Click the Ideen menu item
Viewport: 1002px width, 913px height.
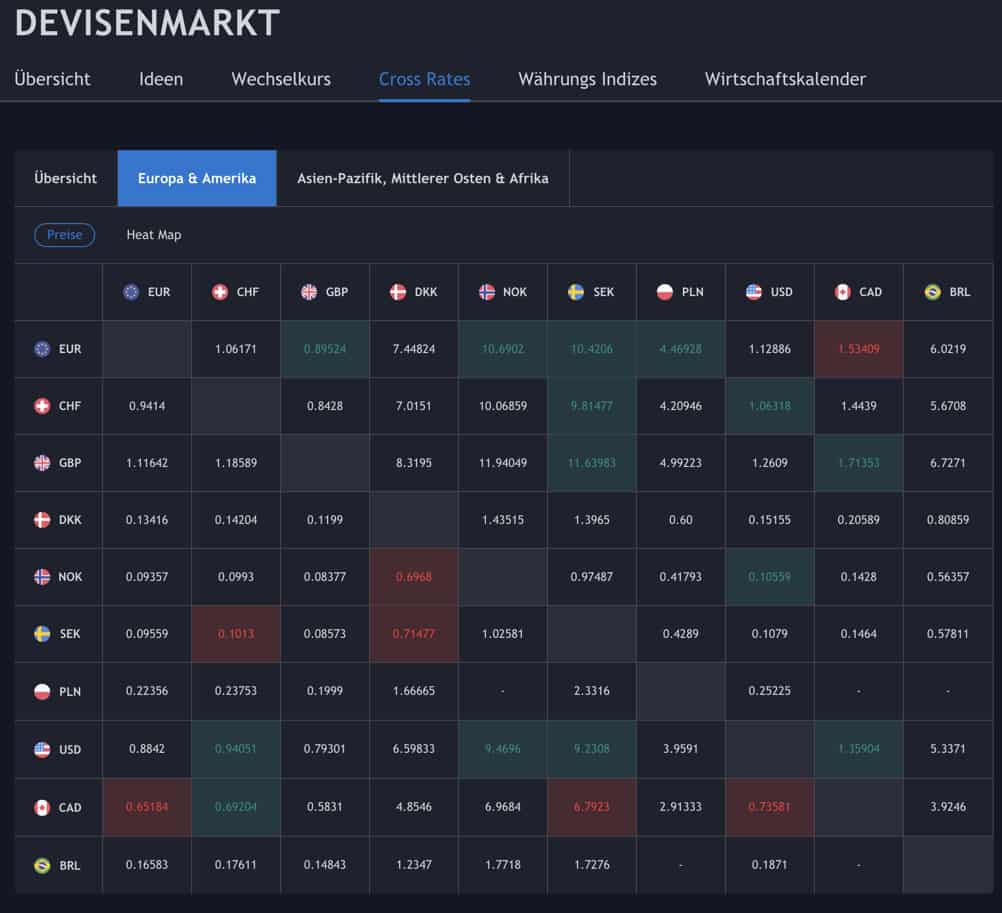pyautogui.click(x=160, y=78)
